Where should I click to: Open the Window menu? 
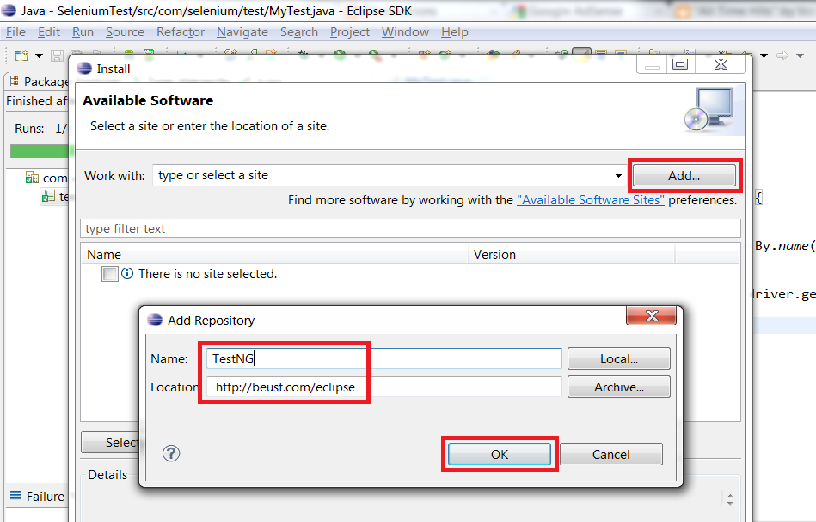[405, 32]
